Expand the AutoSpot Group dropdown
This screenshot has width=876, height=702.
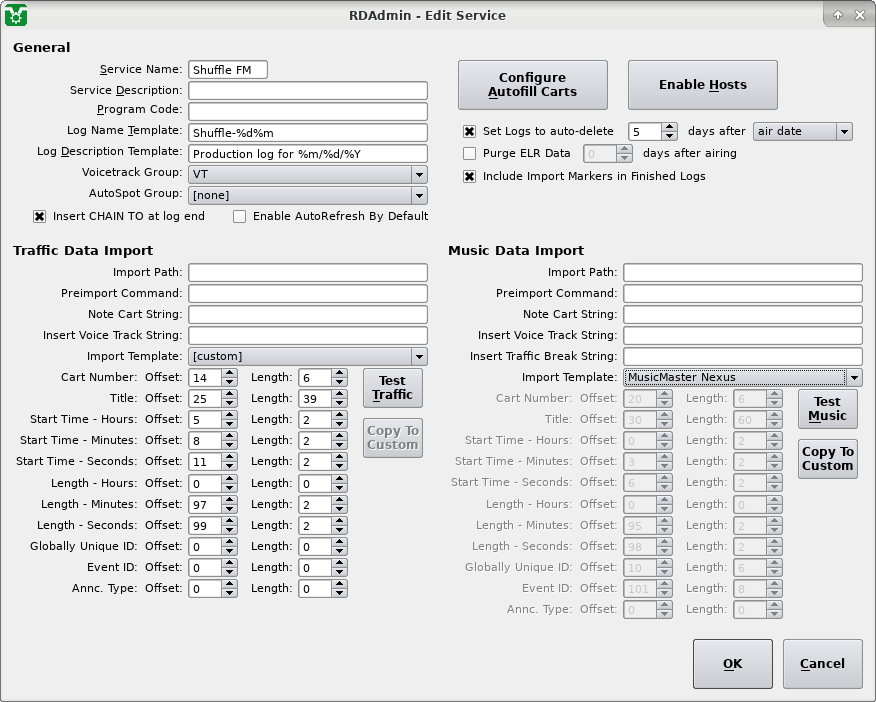click(x=307, y=195)
